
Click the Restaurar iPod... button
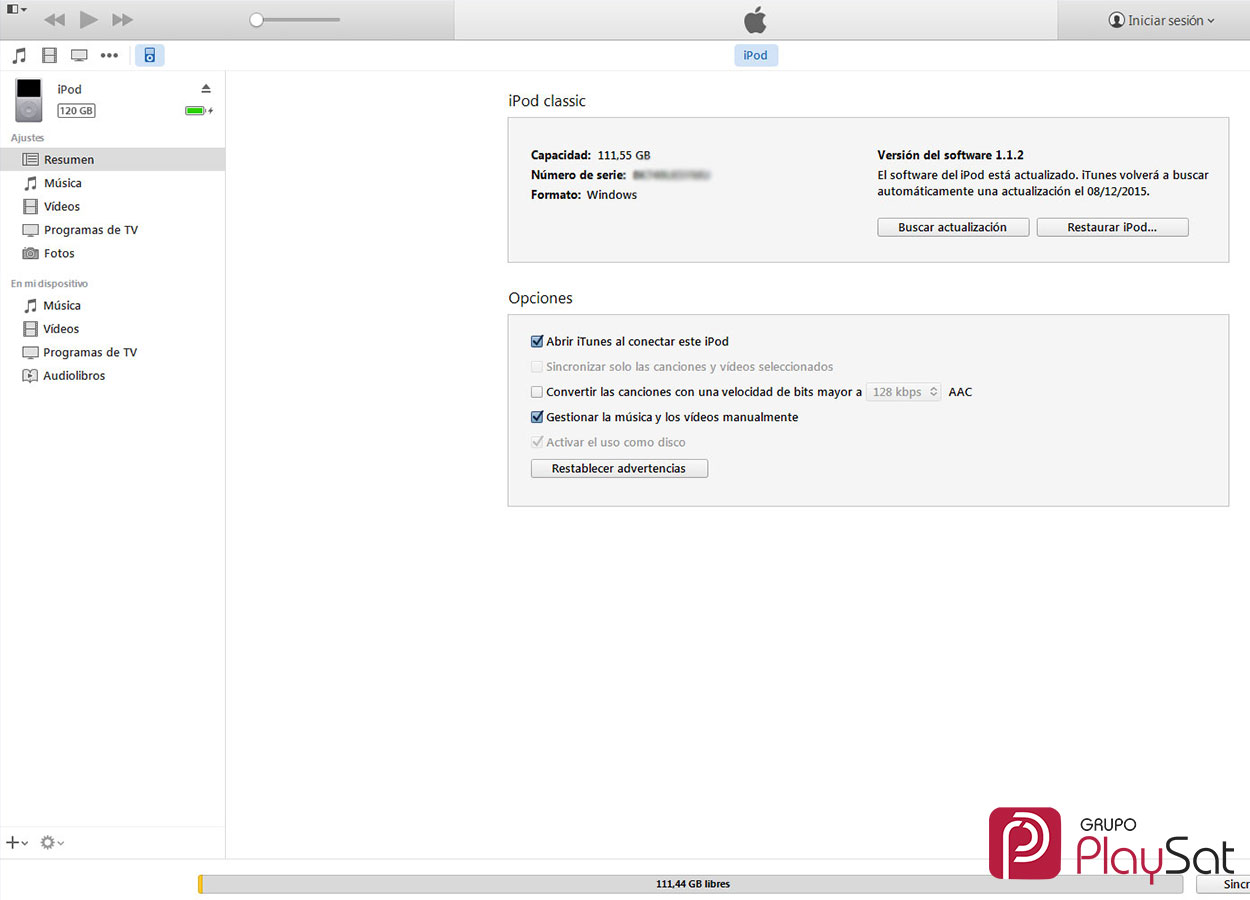(x=1112, y=227)
